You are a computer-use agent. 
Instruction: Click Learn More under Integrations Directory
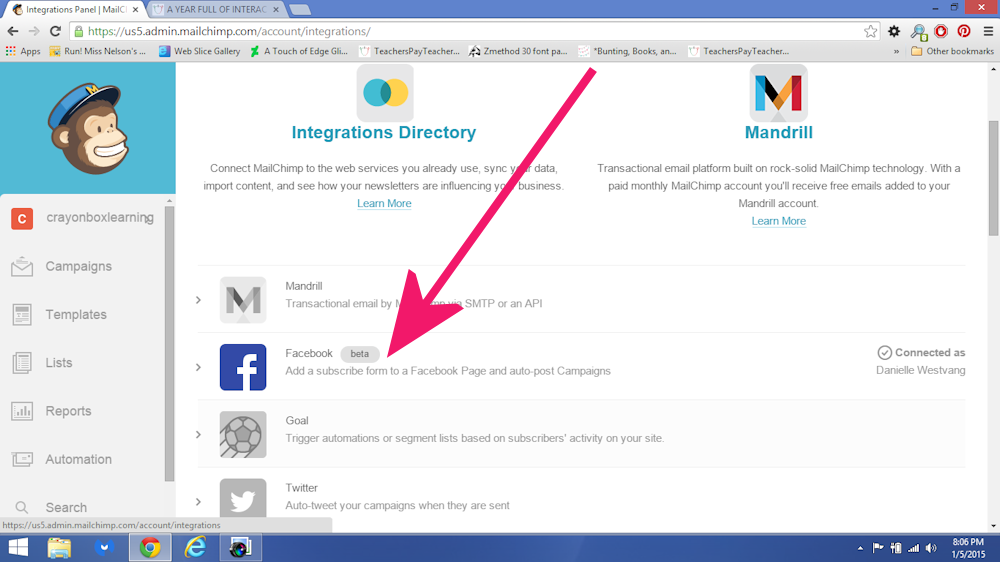(x=384, y=203)
